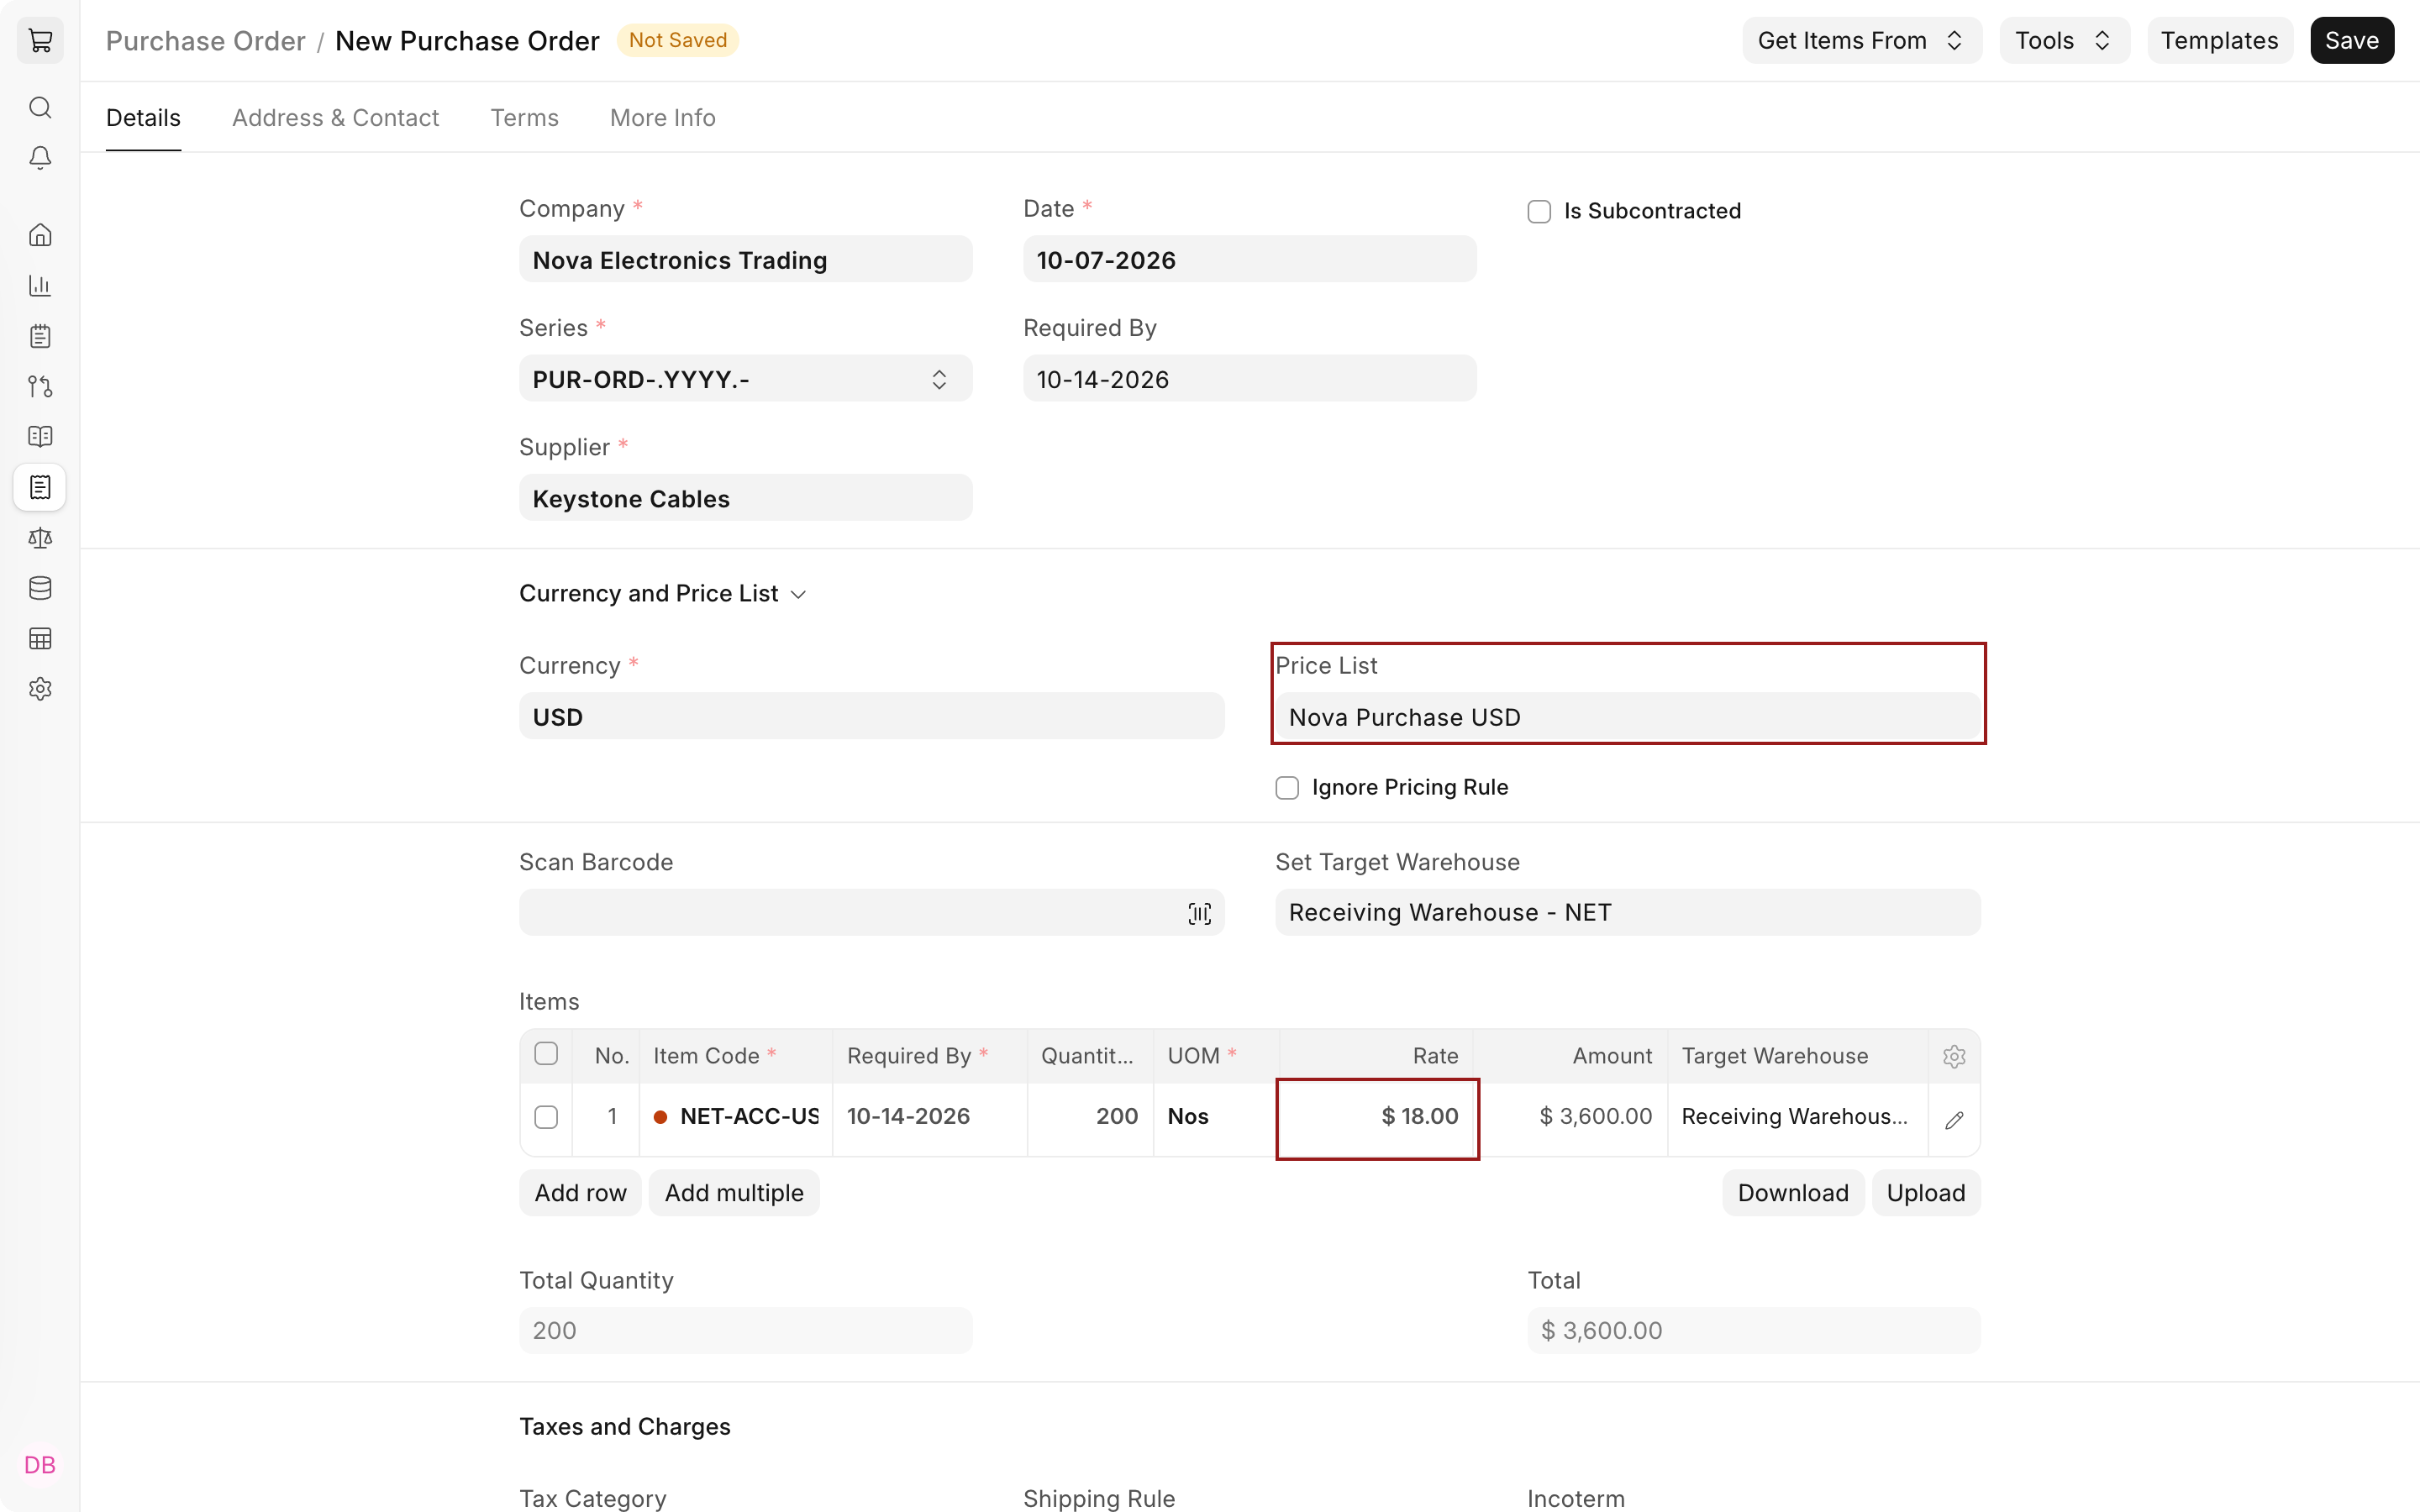
Task: Edit row 1 with pencil icon
Action: (x=1954, y=1120)
